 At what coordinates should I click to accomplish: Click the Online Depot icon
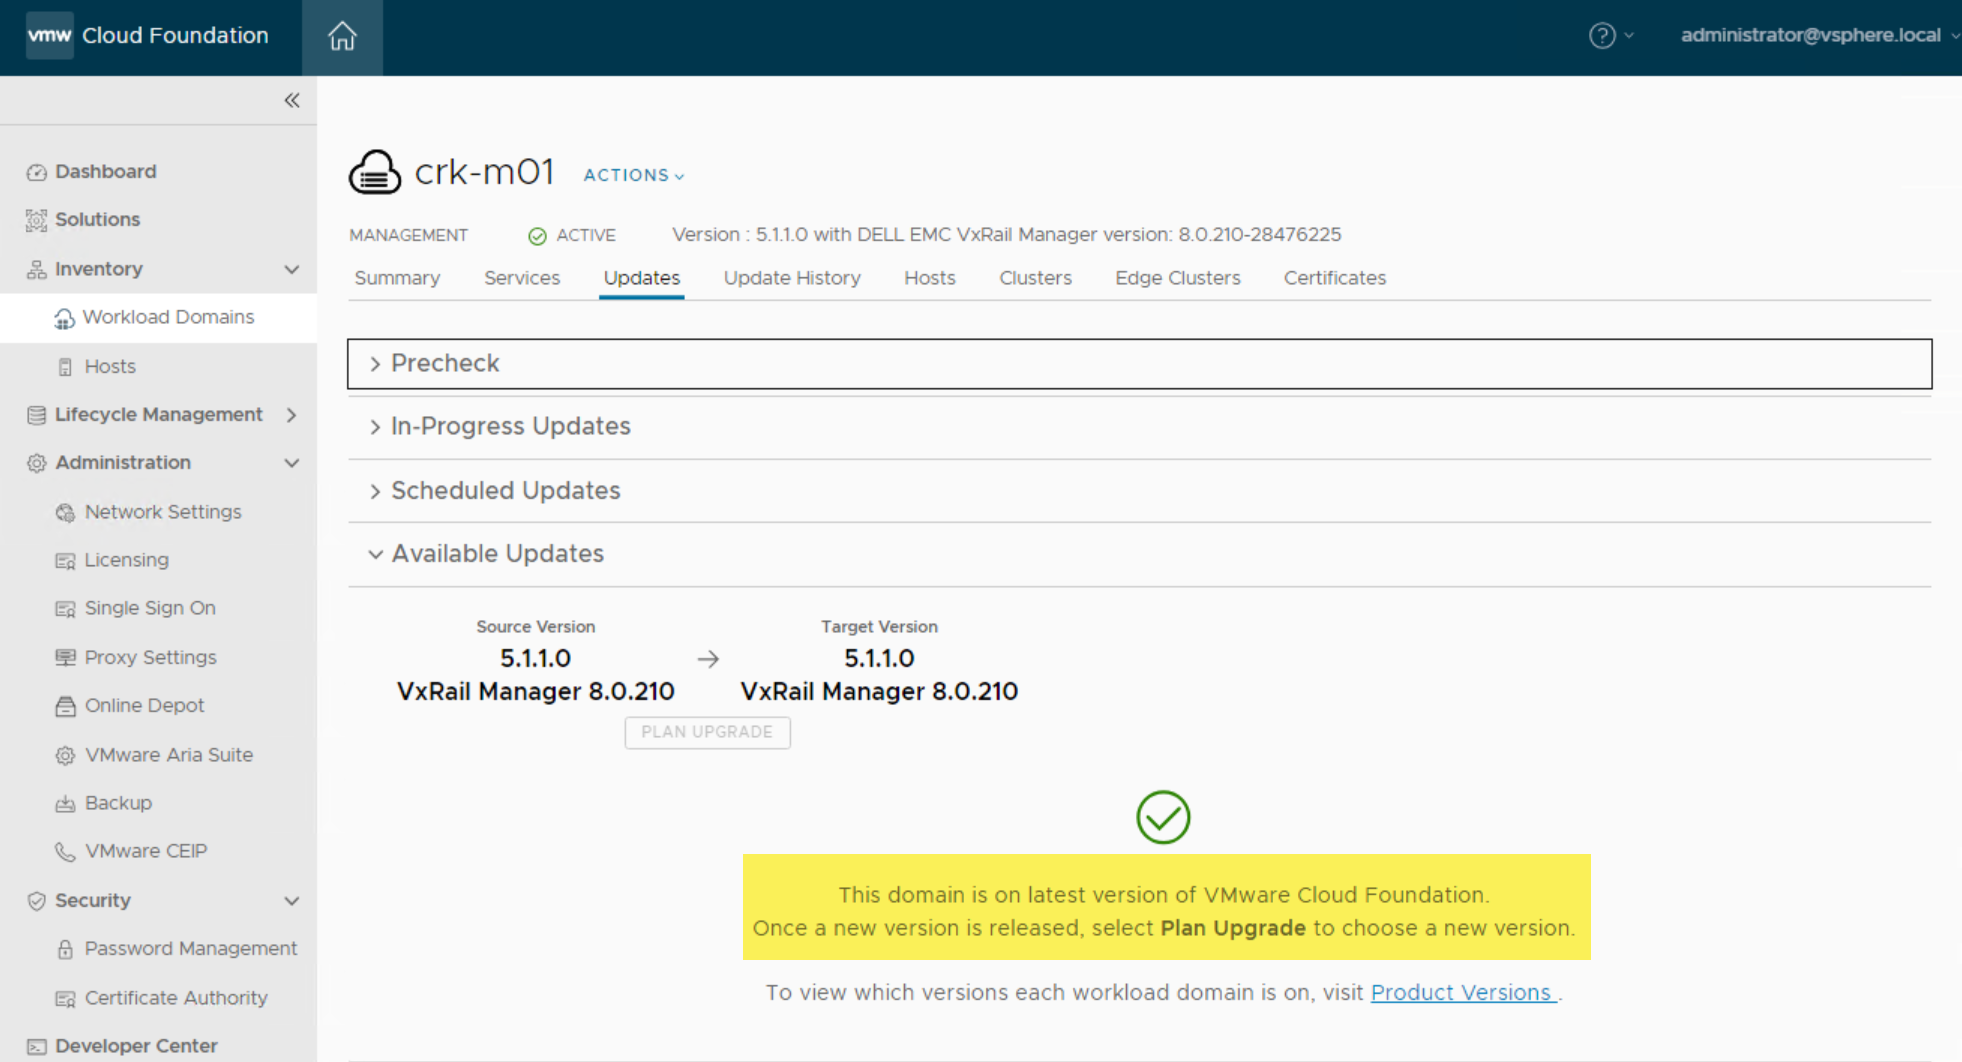(65, 706)
